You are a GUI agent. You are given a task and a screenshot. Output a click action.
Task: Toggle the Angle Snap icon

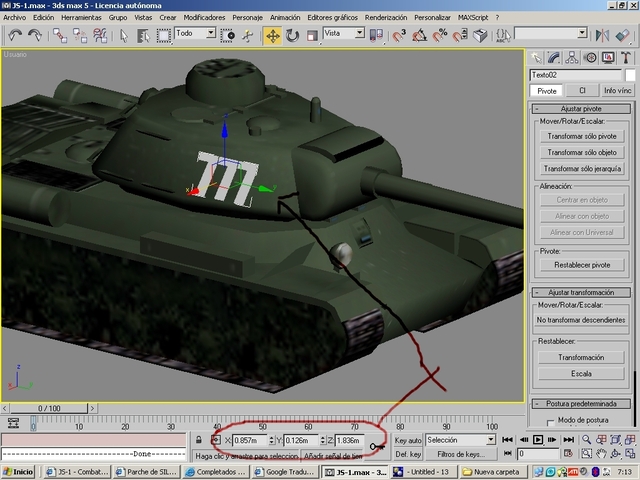point(420,36)
